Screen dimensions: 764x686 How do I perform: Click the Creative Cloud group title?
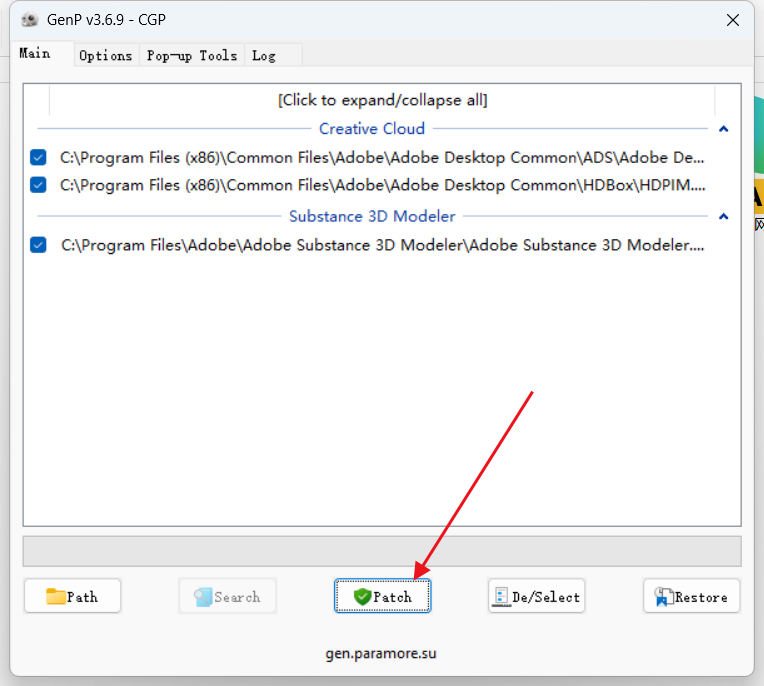click(372, 129)
